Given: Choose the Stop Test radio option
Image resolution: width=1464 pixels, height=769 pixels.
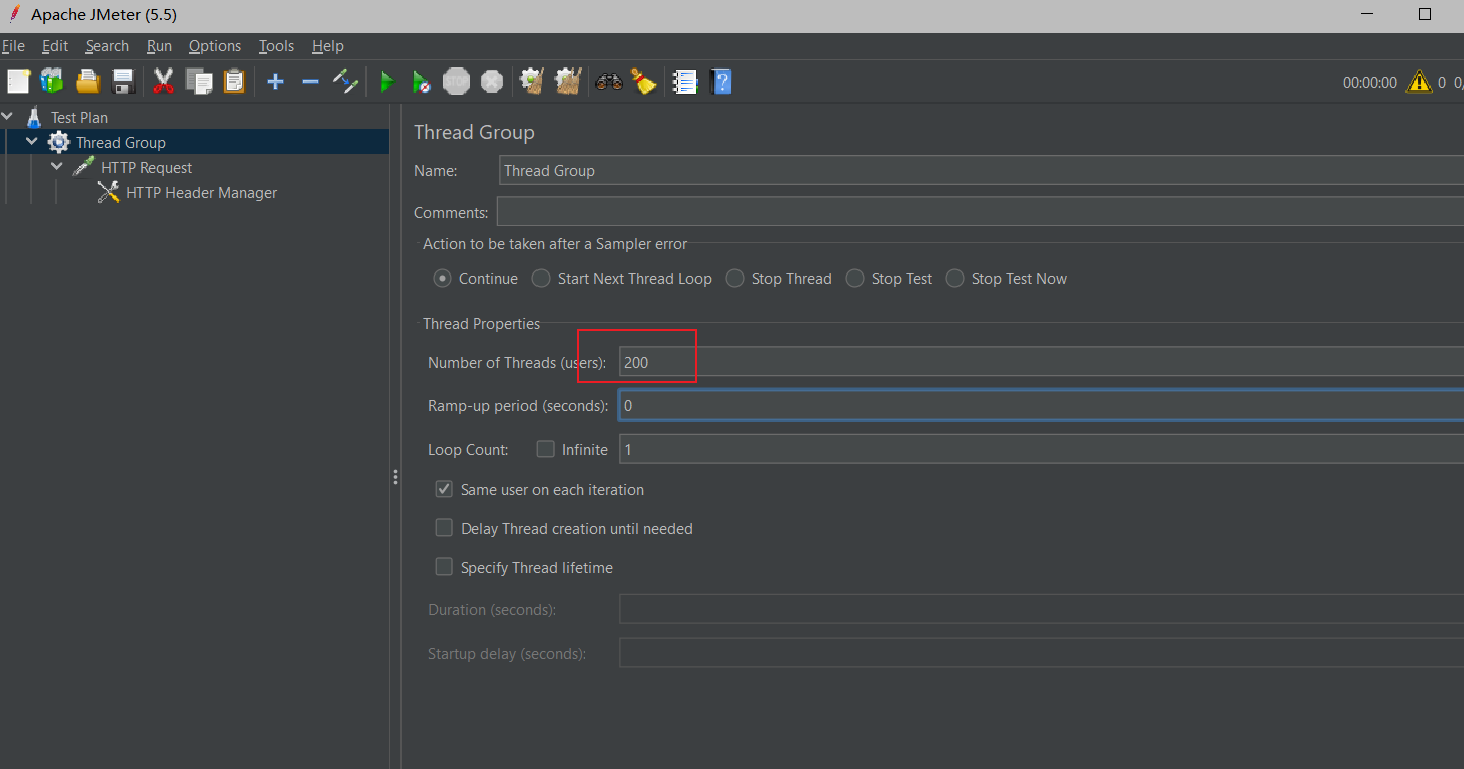Looking at the screenshot, I should point(855,279).
